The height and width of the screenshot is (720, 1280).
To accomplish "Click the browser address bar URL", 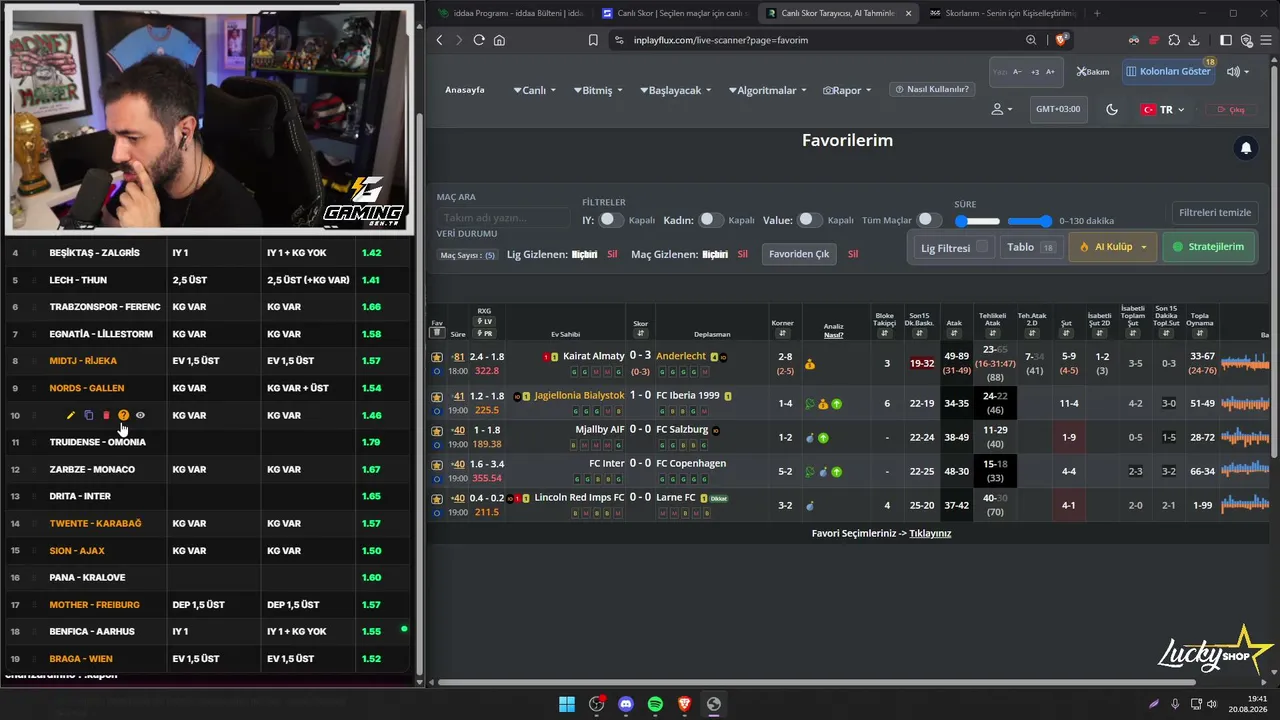I will [720, 40].
